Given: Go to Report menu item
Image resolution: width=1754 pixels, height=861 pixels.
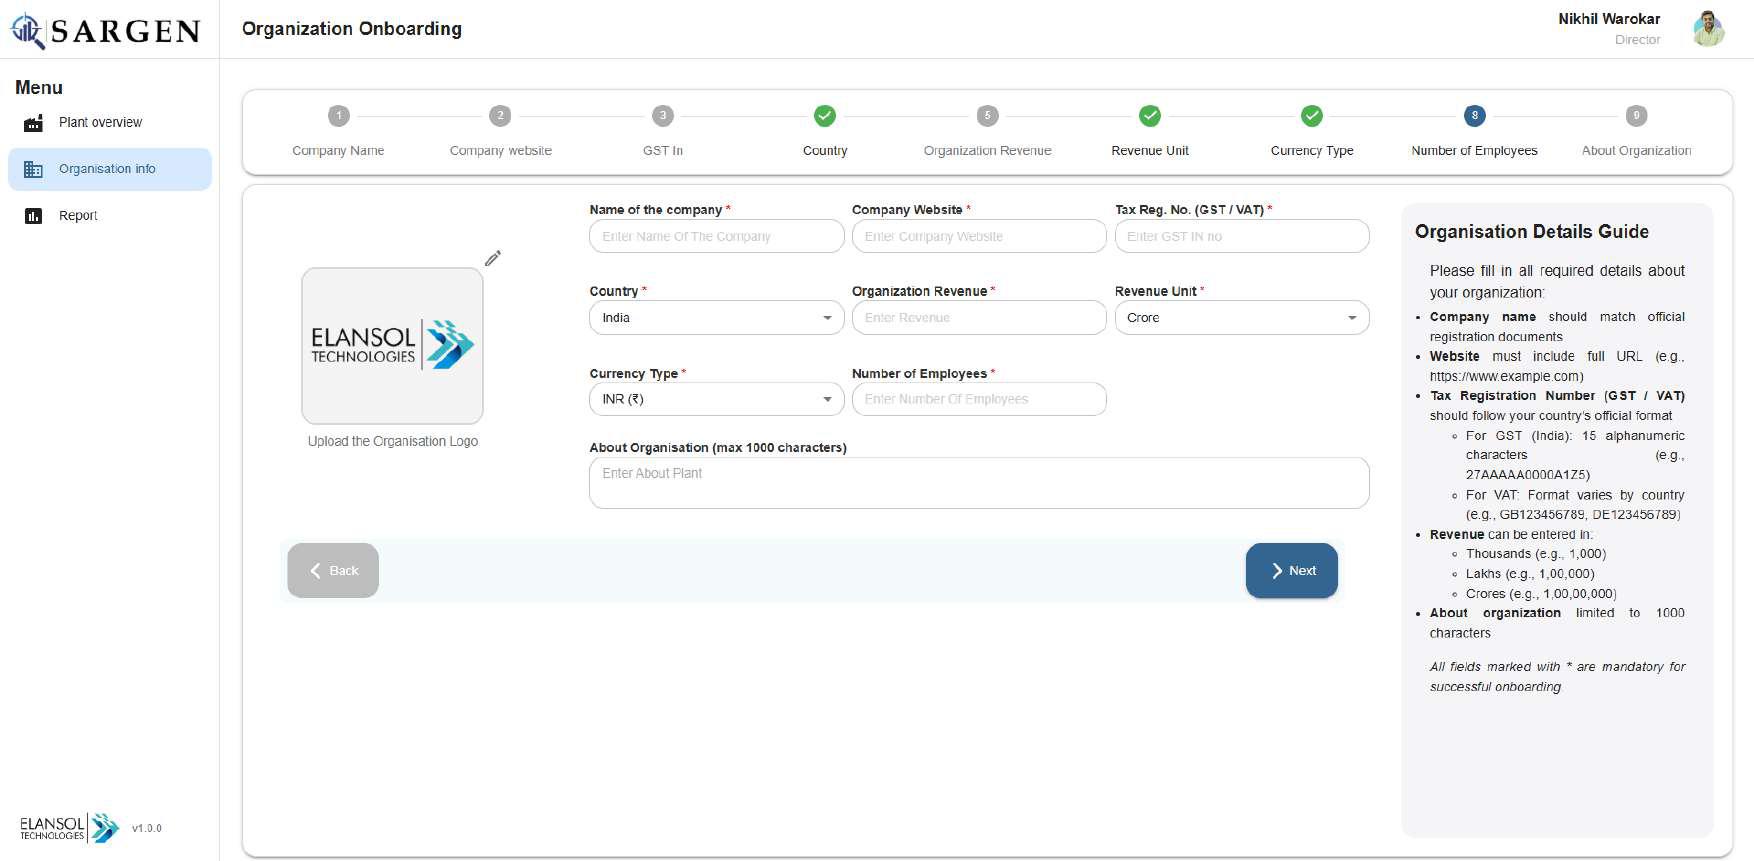Looking at the screenshot, I should pyautogui.click(x=78, y=216).
